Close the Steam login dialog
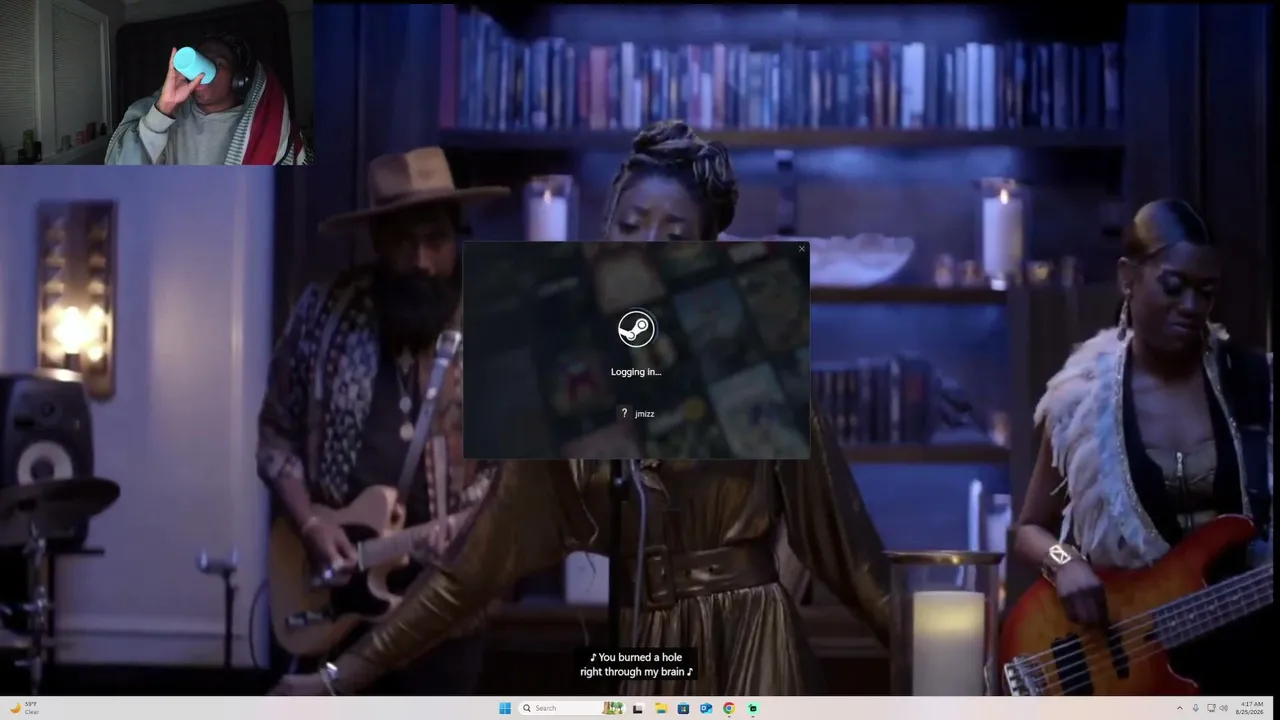Screen dimensions: 1280x720 [x=801, y=249]
